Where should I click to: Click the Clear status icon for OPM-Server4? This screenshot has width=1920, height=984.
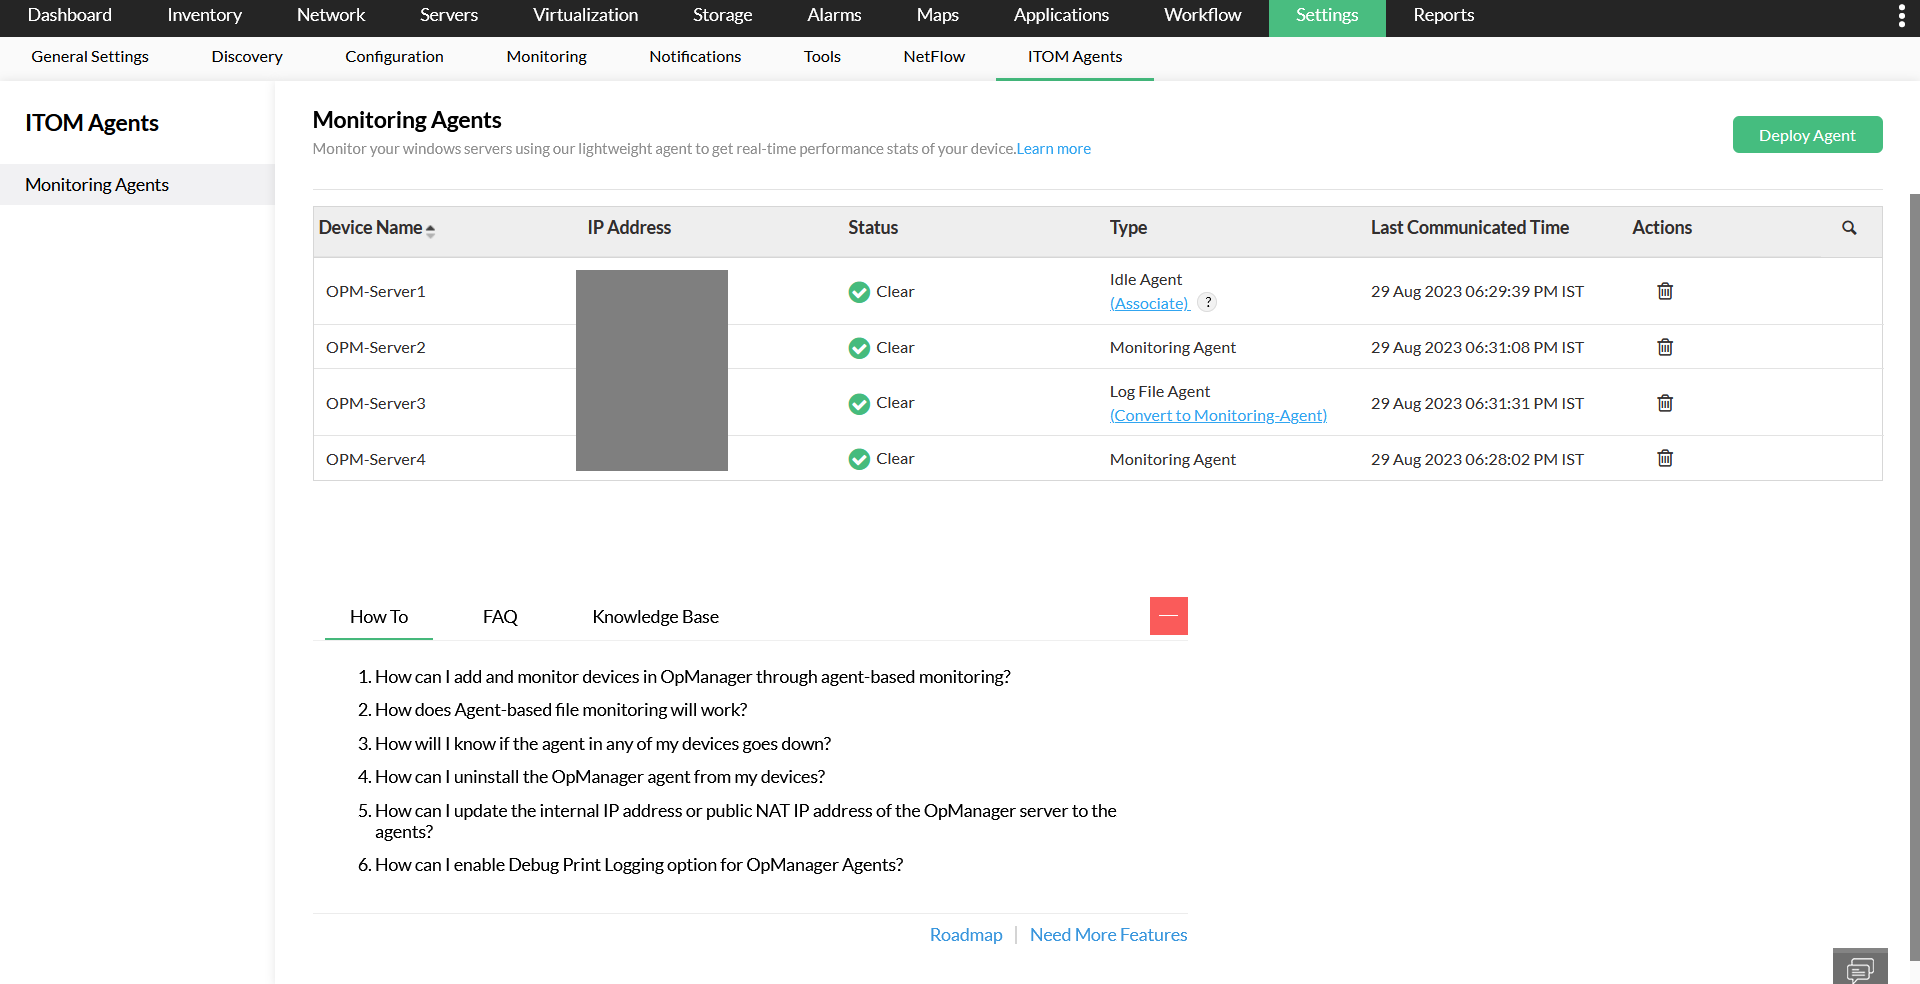point(859,459)
